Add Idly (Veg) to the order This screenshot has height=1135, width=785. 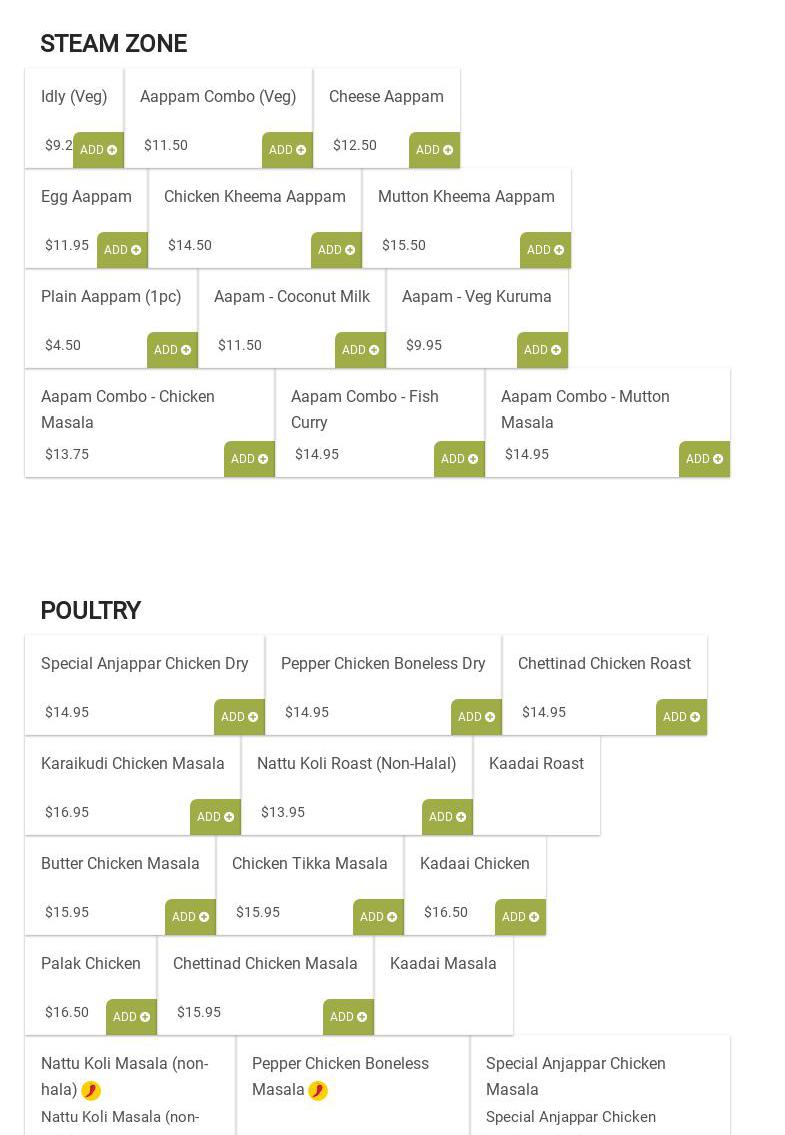[98, 150]
